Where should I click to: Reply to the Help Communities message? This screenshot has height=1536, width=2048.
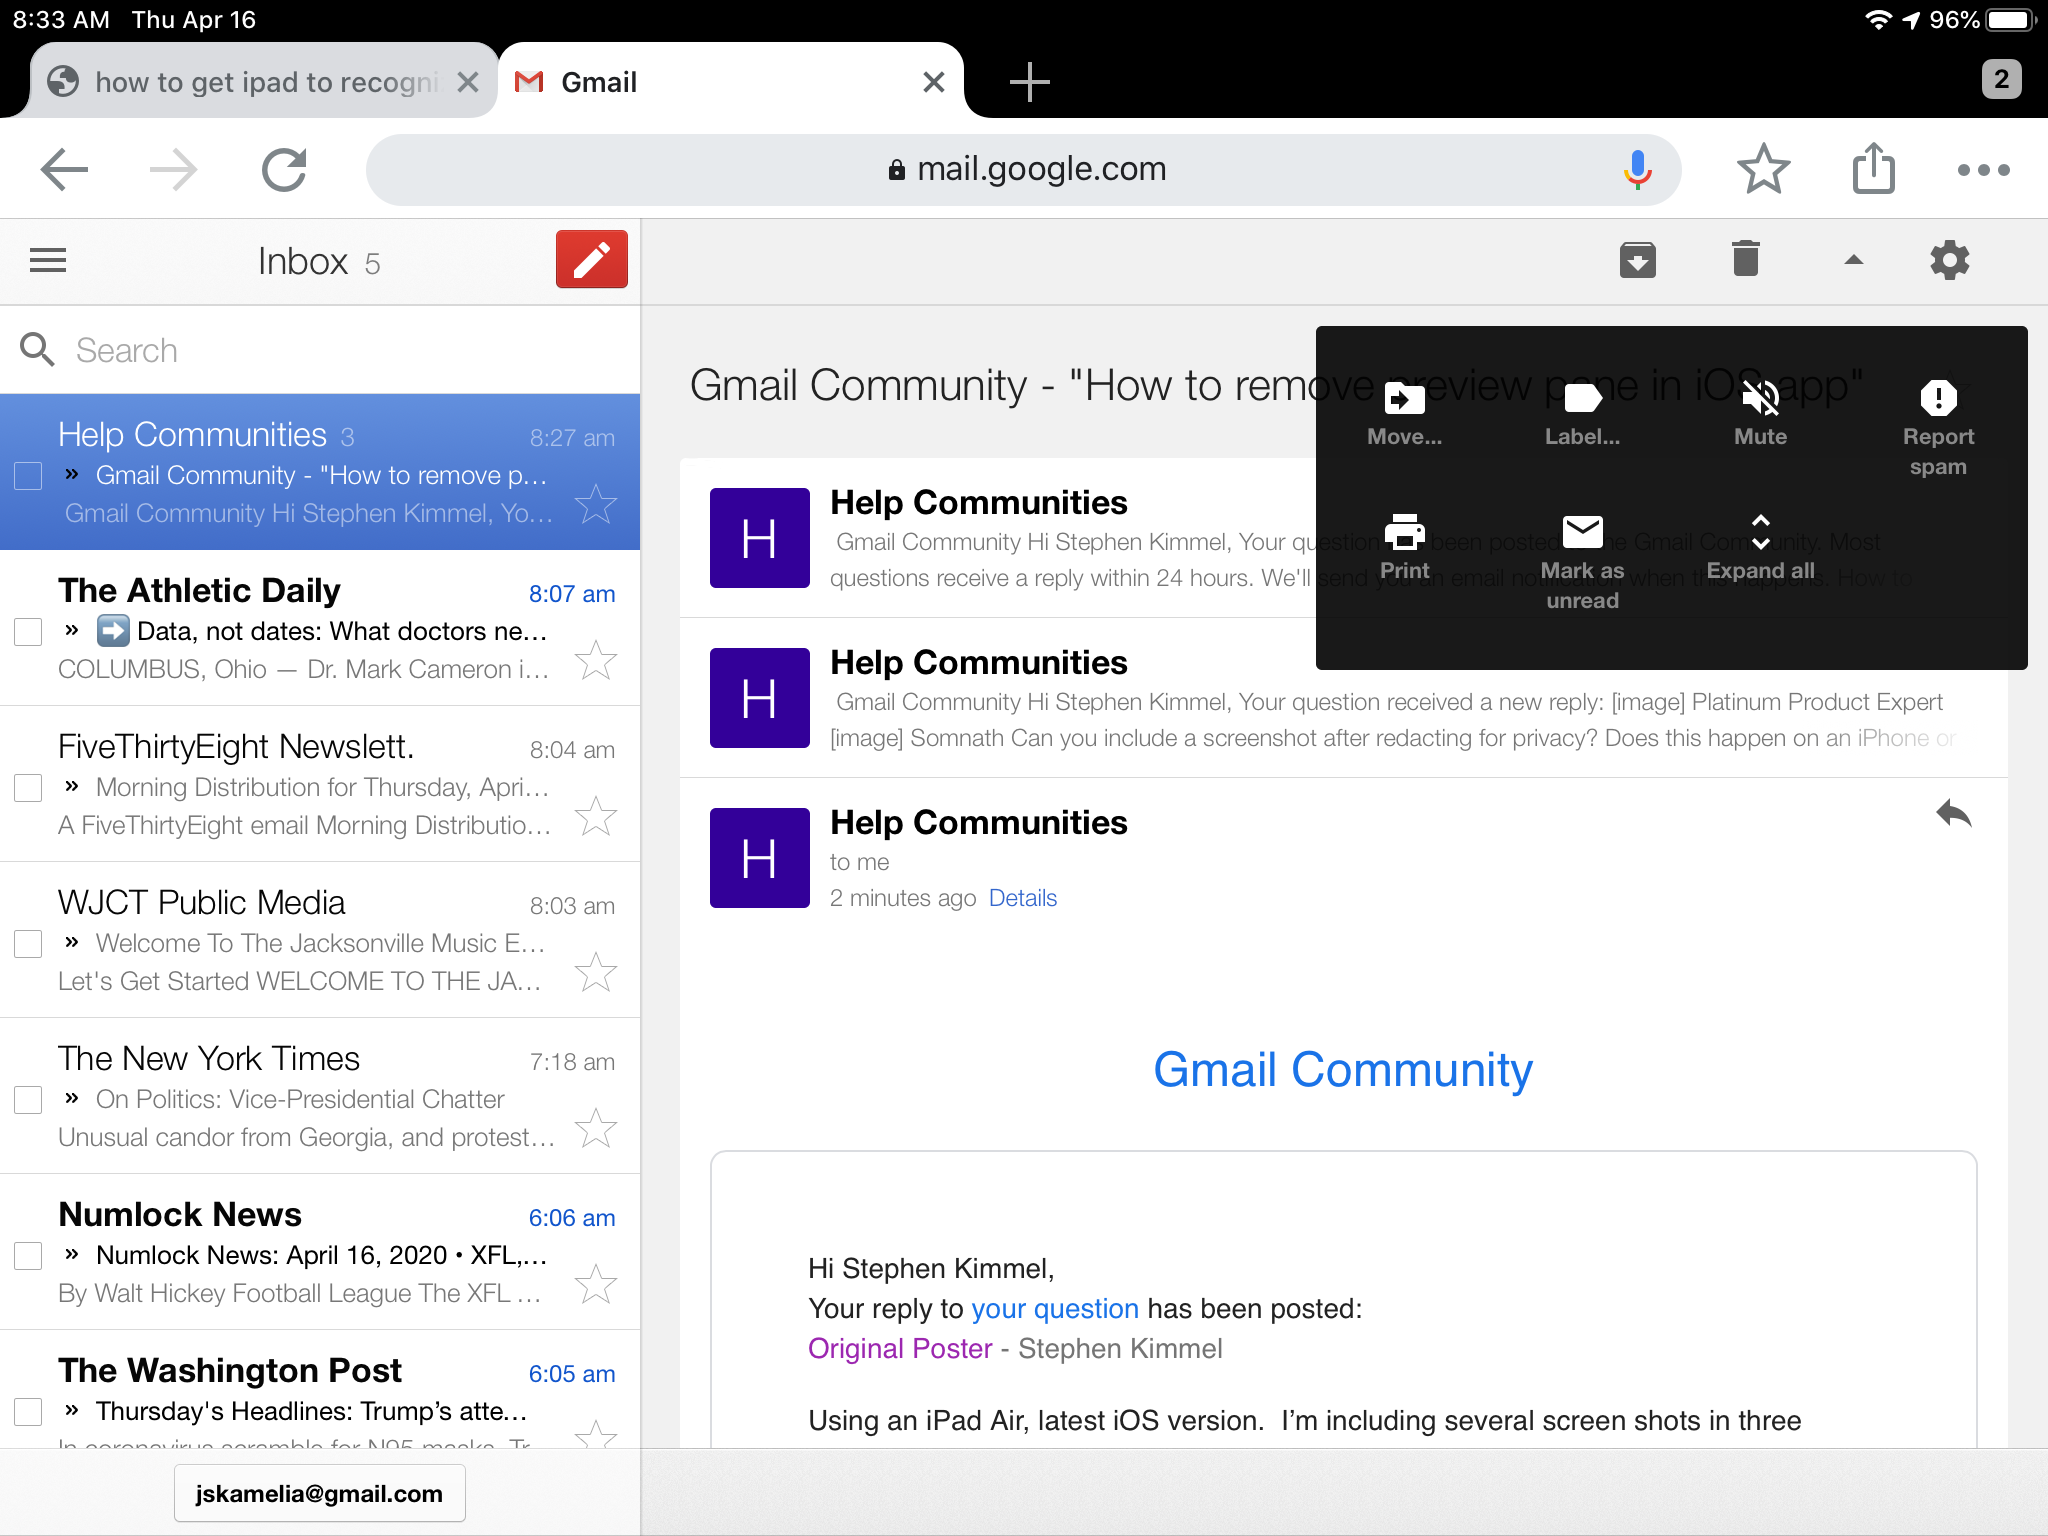pos(1953,814)
